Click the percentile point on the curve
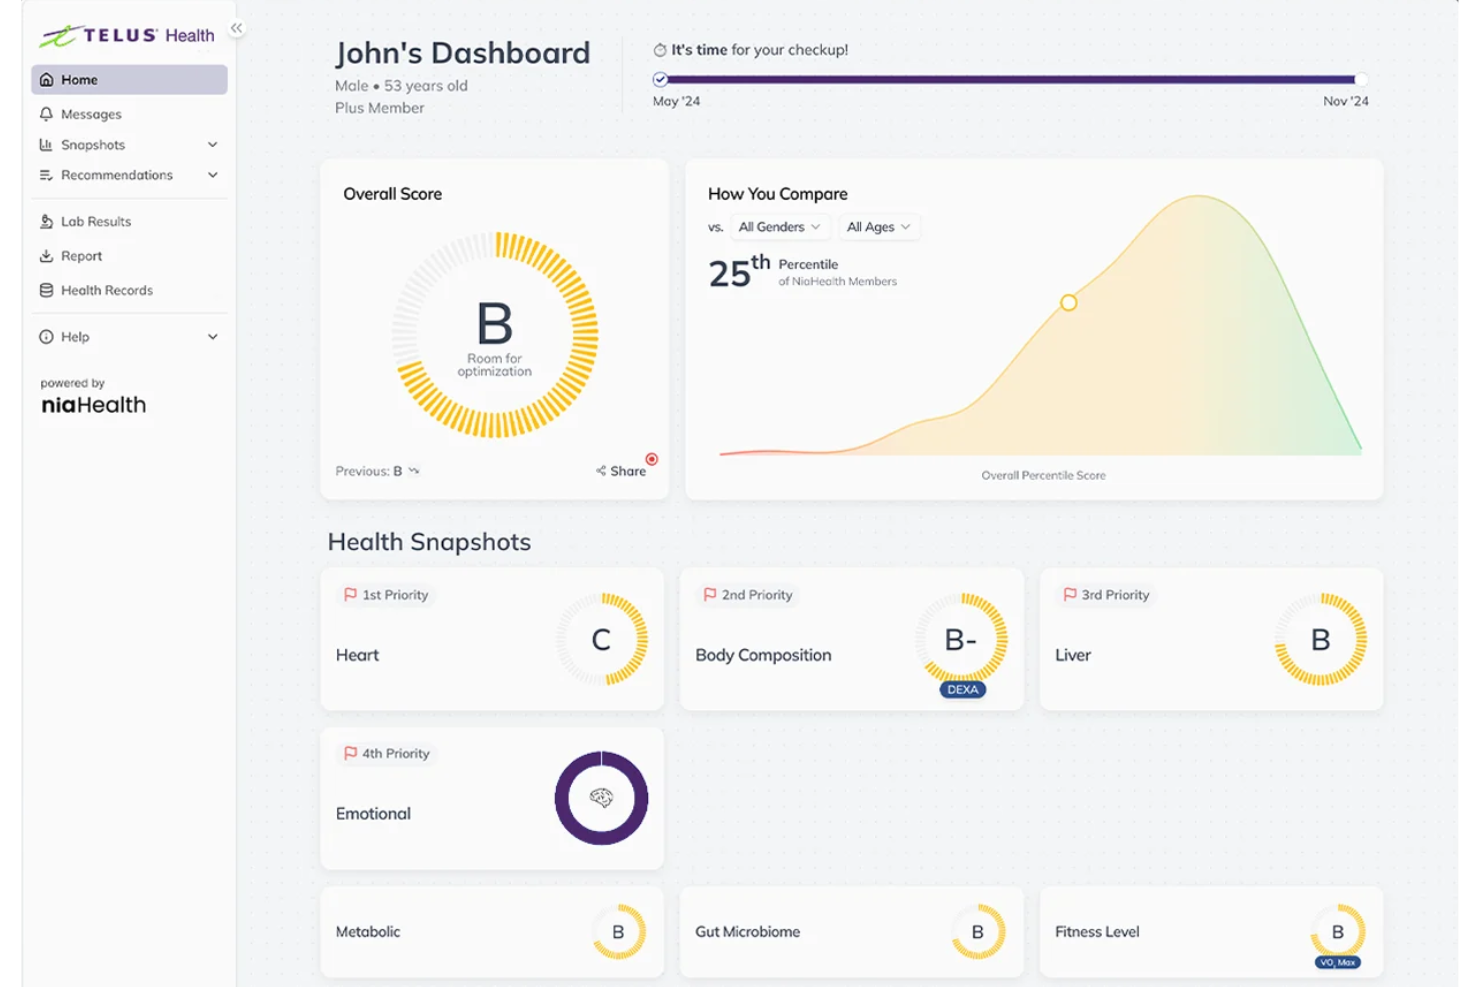This screenshot has height=987, width=1480. (1069, 302)
